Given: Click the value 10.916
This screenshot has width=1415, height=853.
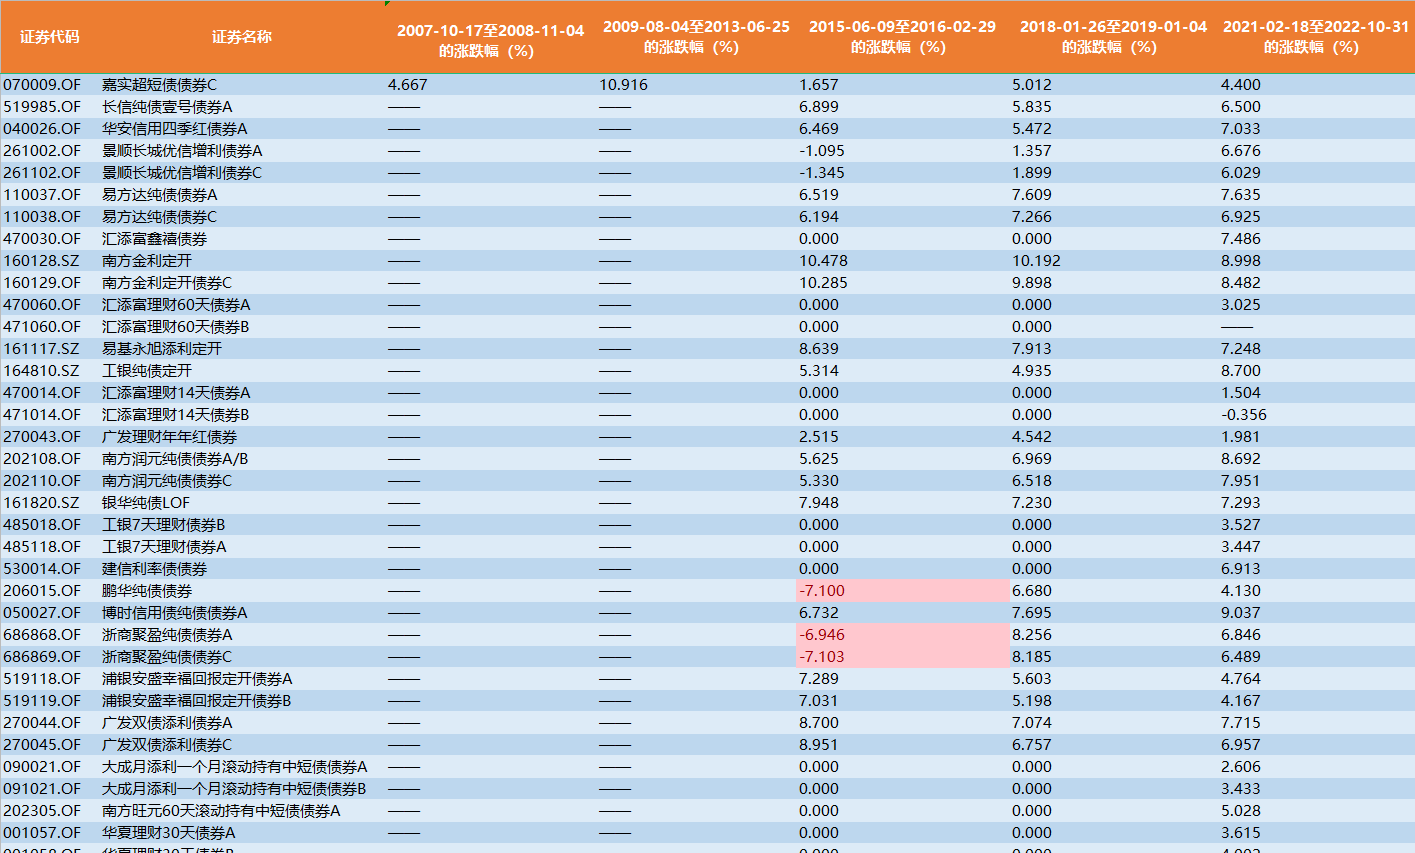Looking at the screenshot, I should 623,85.
